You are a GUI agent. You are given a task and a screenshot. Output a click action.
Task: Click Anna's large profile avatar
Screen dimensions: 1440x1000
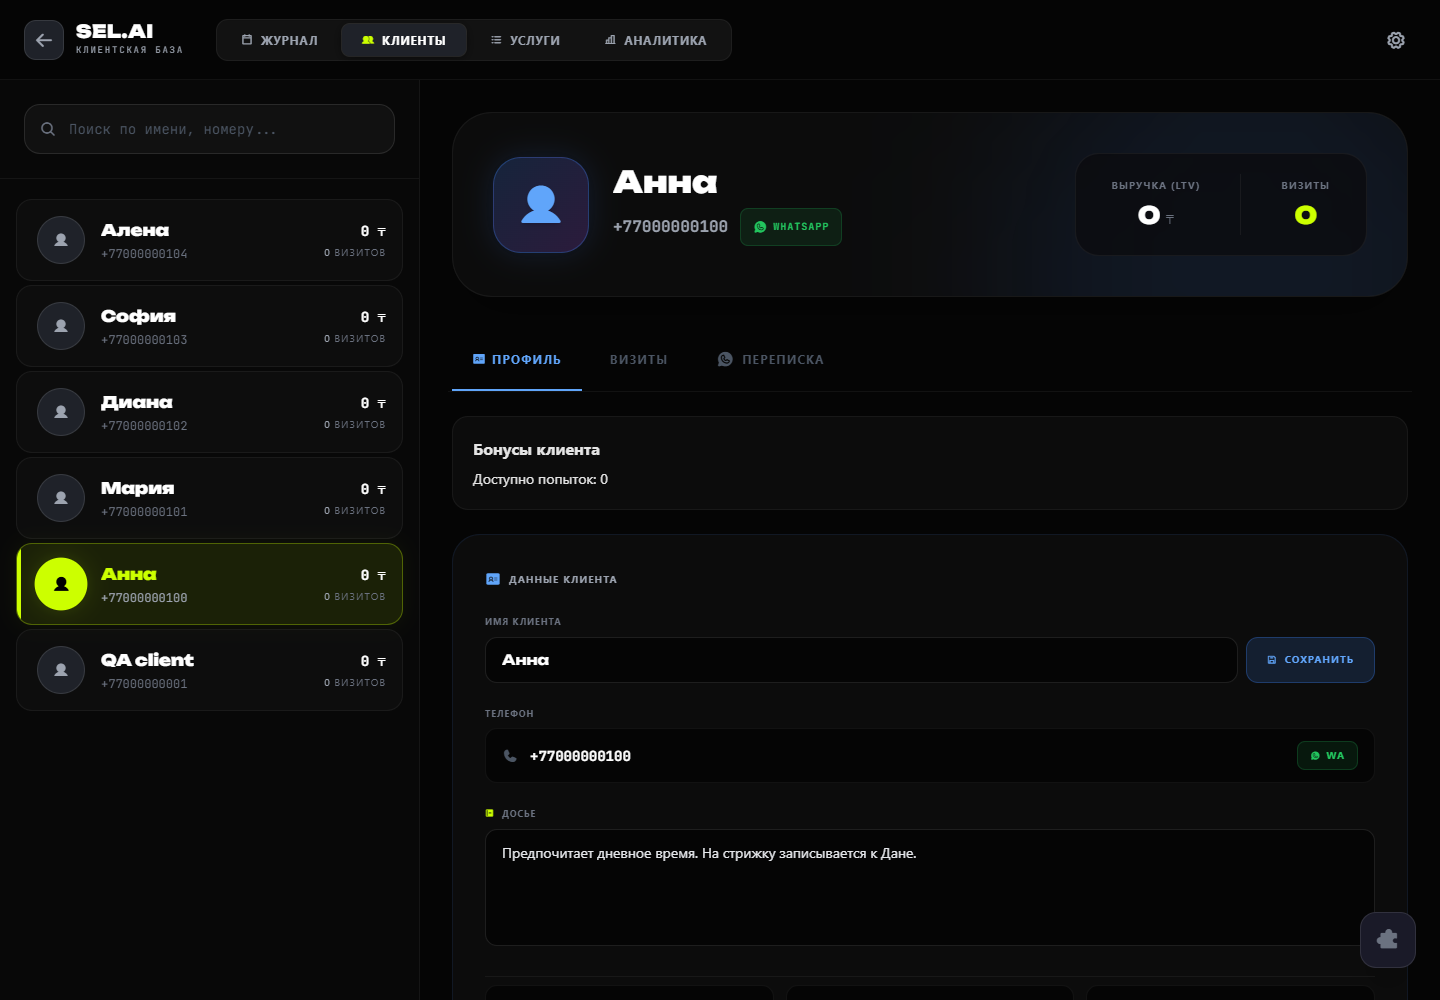[x=541, y=205]
